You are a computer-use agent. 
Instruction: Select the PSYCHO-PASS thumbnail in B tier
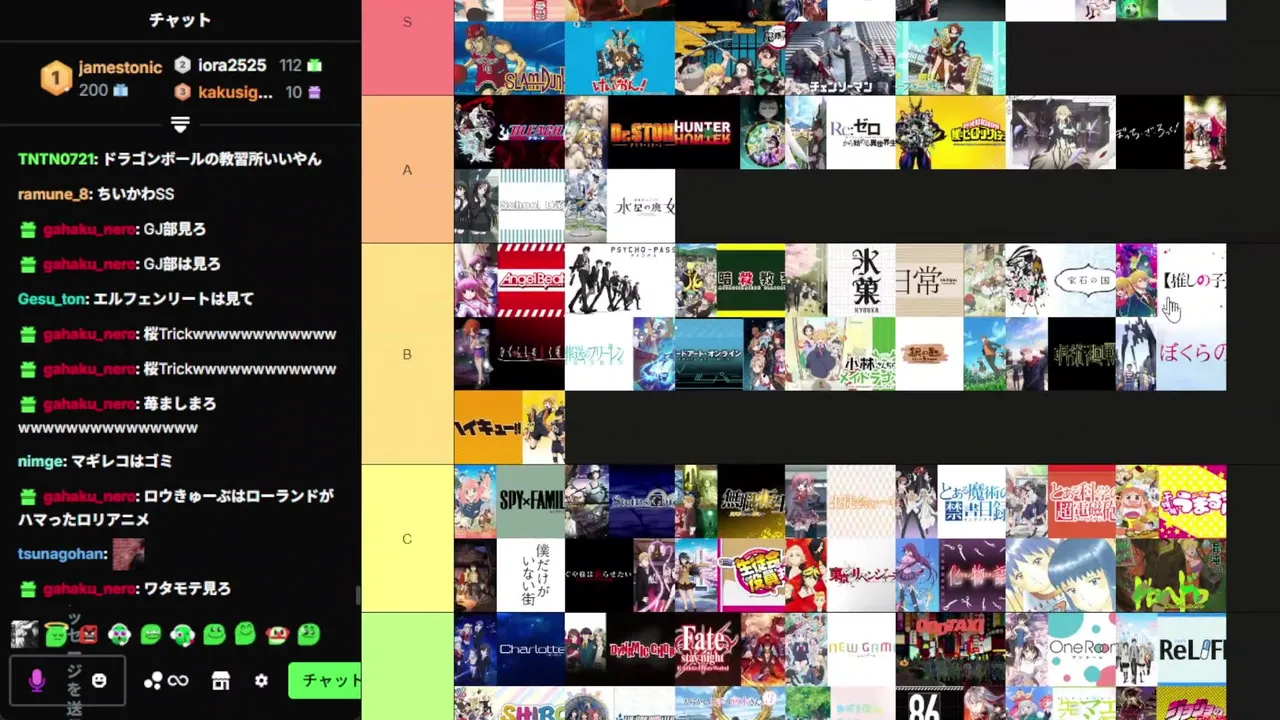point(620,280)
